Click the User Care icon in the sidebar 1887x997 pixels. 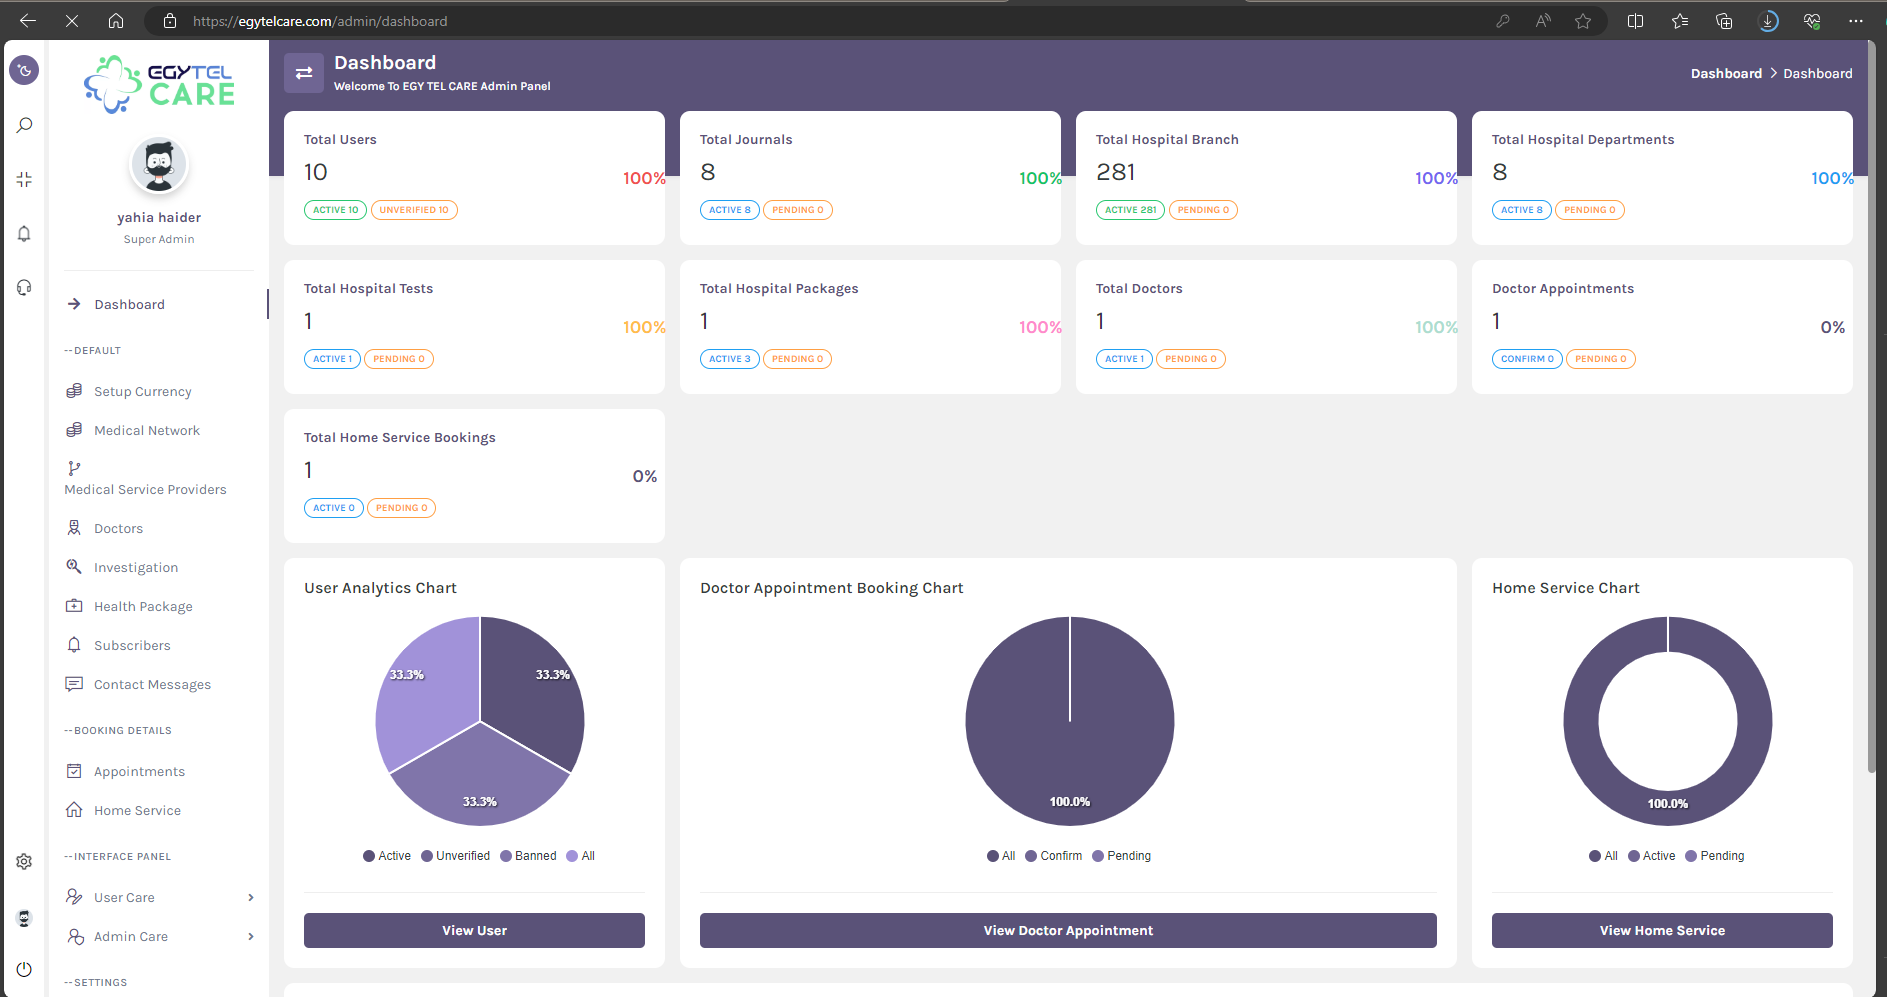click(74, 897)
